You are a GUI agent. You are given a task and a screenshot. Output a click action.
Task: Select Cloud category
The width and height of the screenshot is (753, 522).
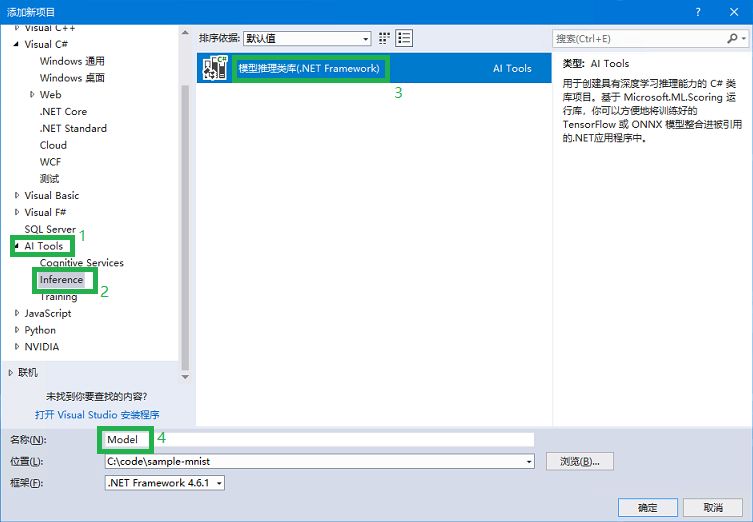[x=53, y=145]
